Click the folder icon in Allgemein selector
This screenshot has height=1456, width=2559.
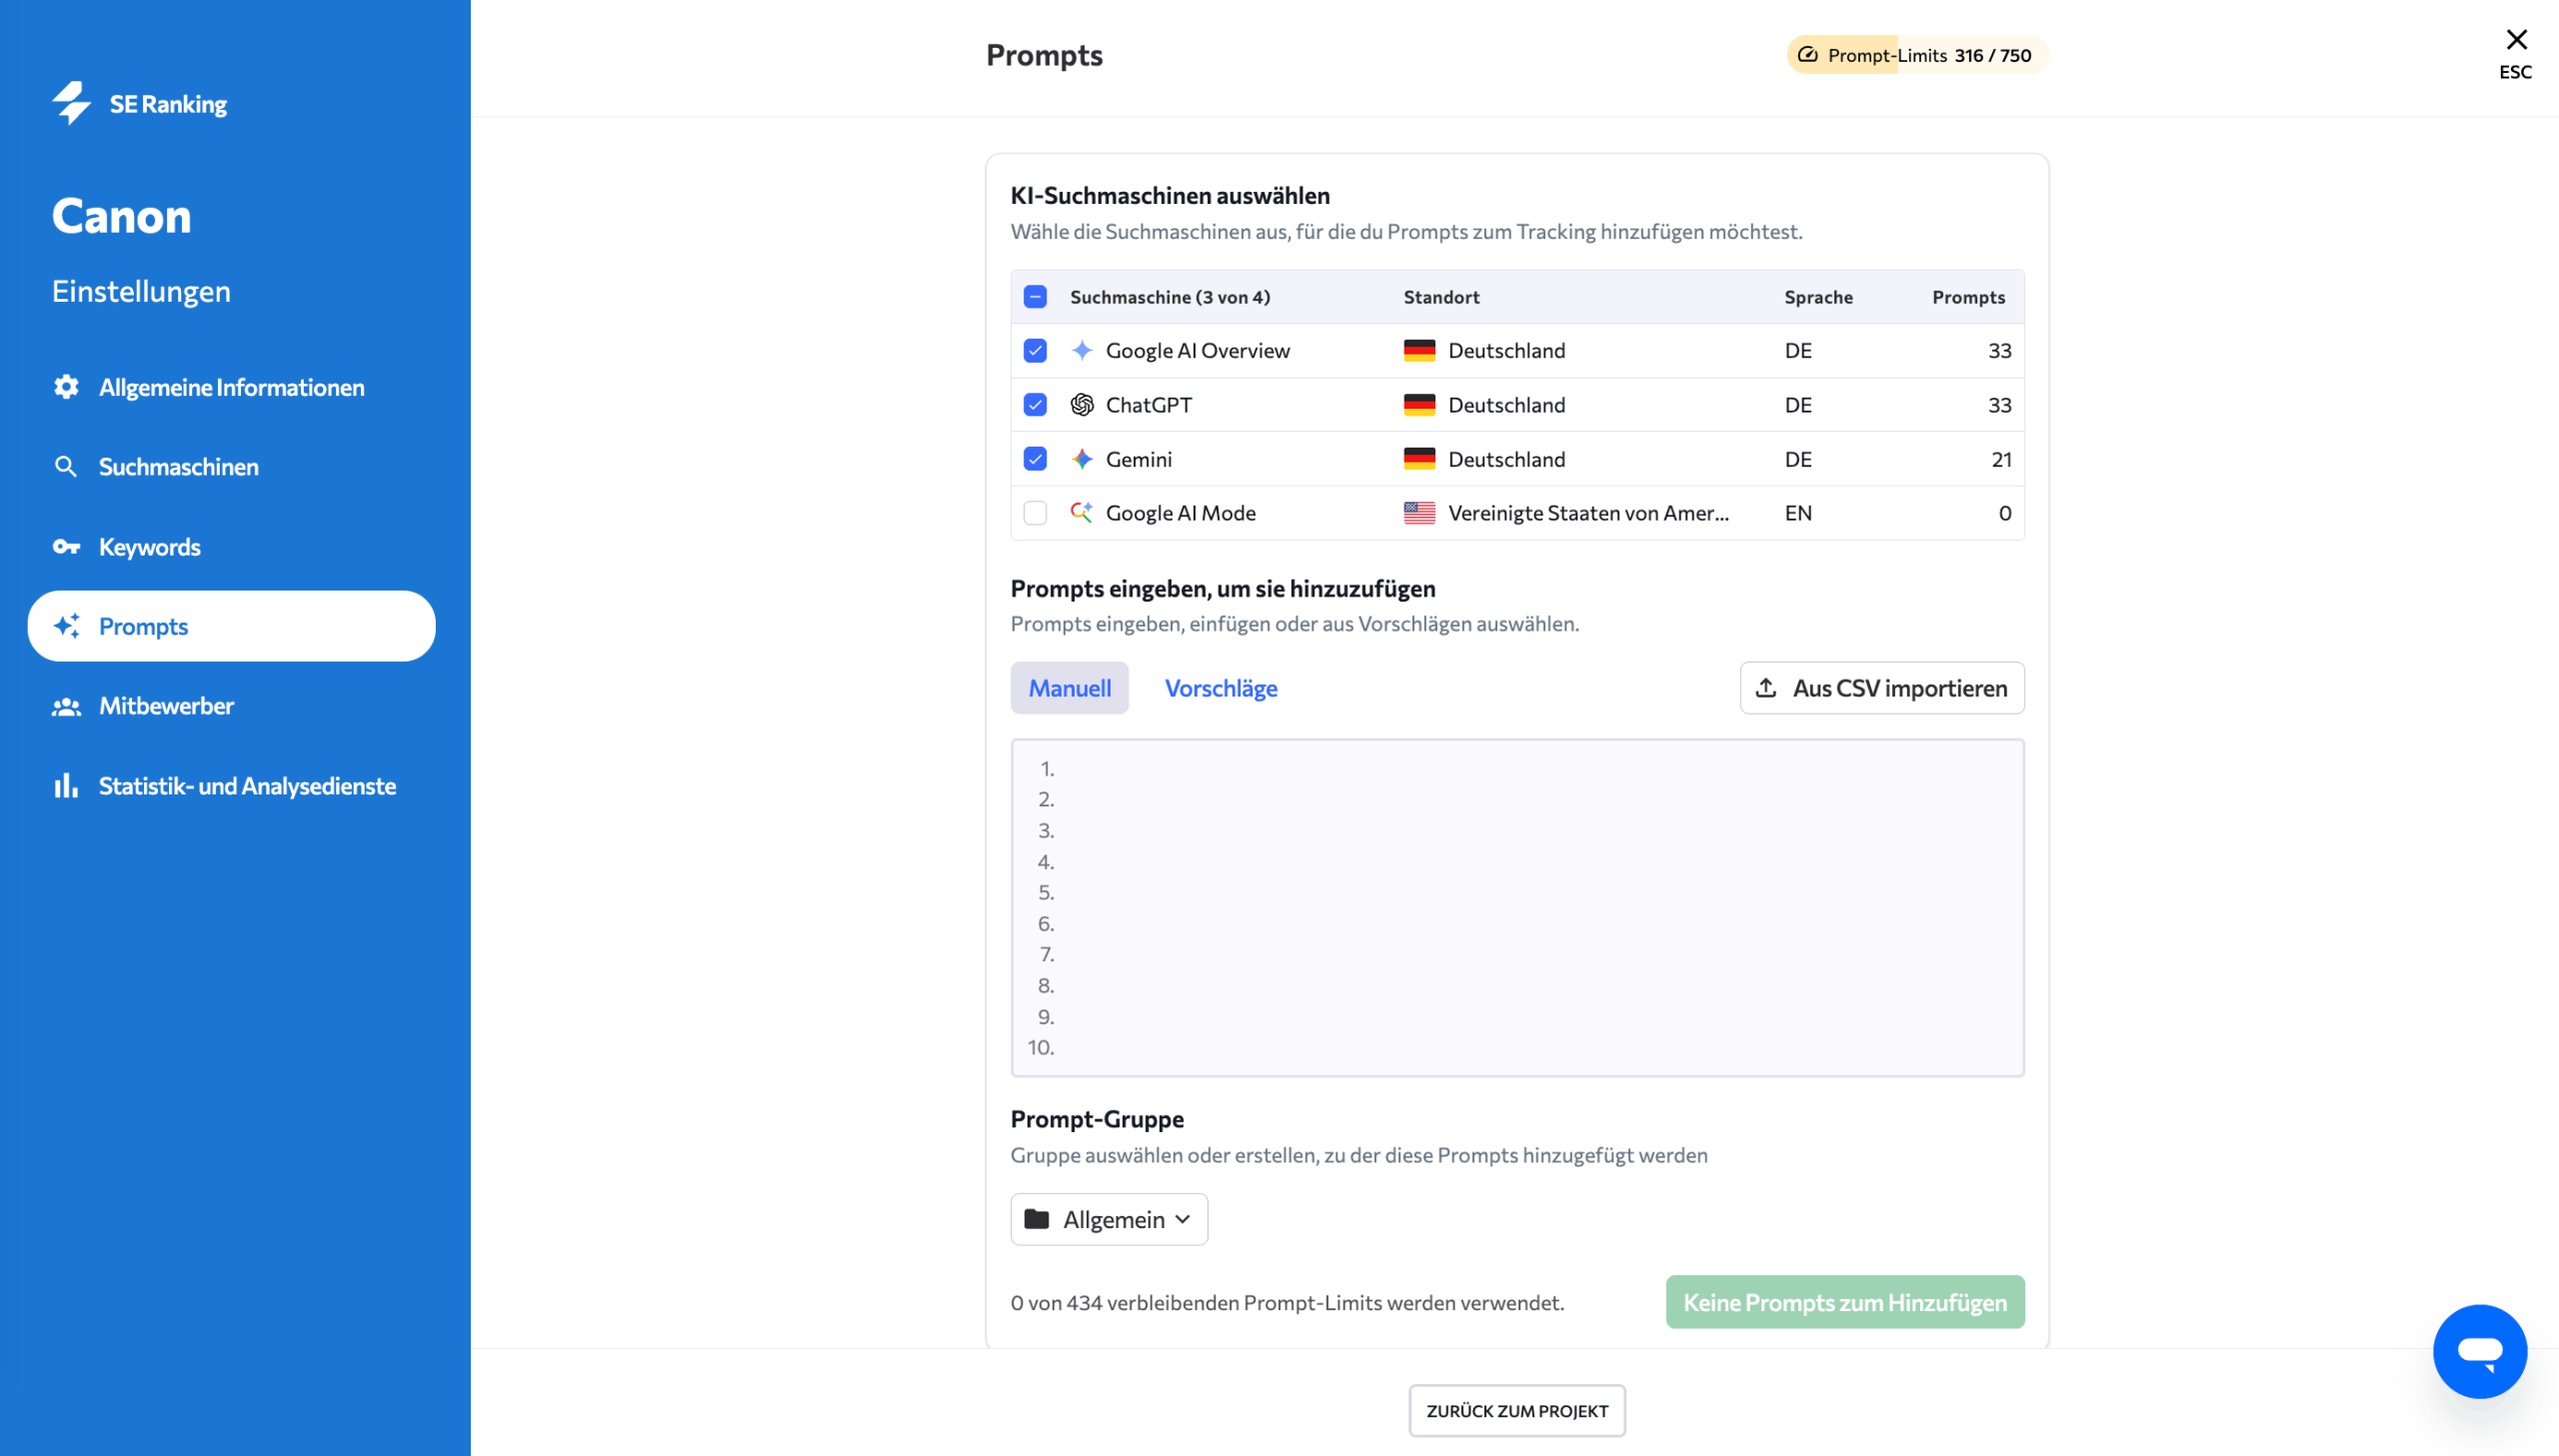tap(1037, 1219)
